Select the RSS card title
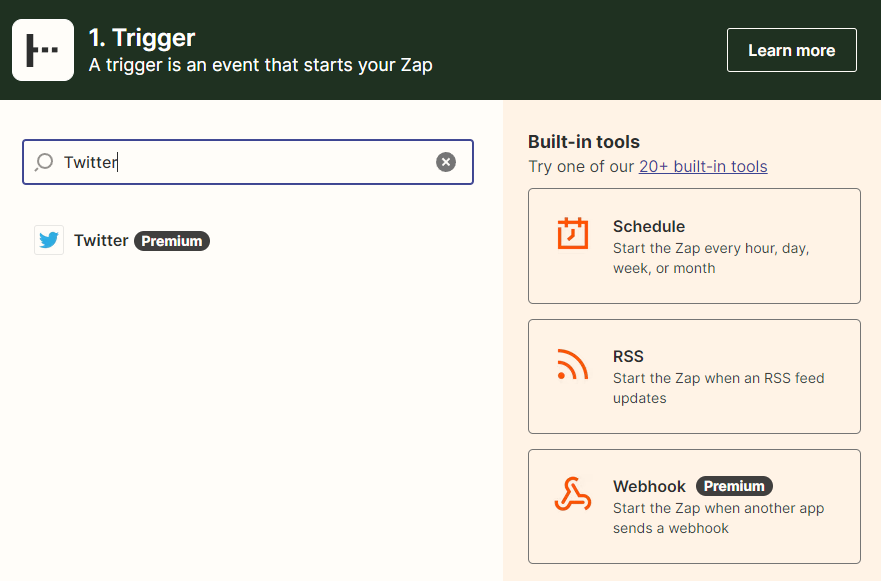881x581 pixels. tap(628, 356)
